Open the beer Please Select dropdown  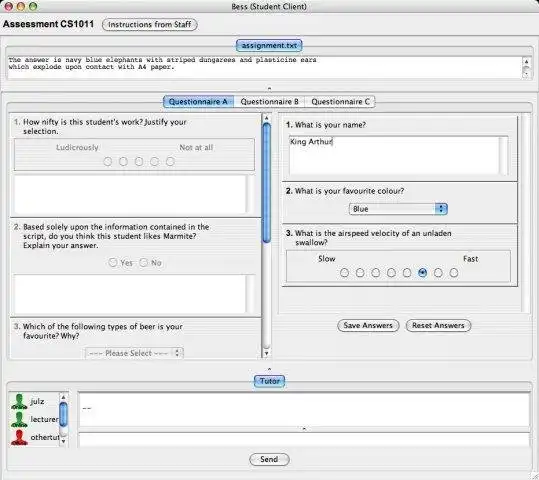[x=134, y=353]
